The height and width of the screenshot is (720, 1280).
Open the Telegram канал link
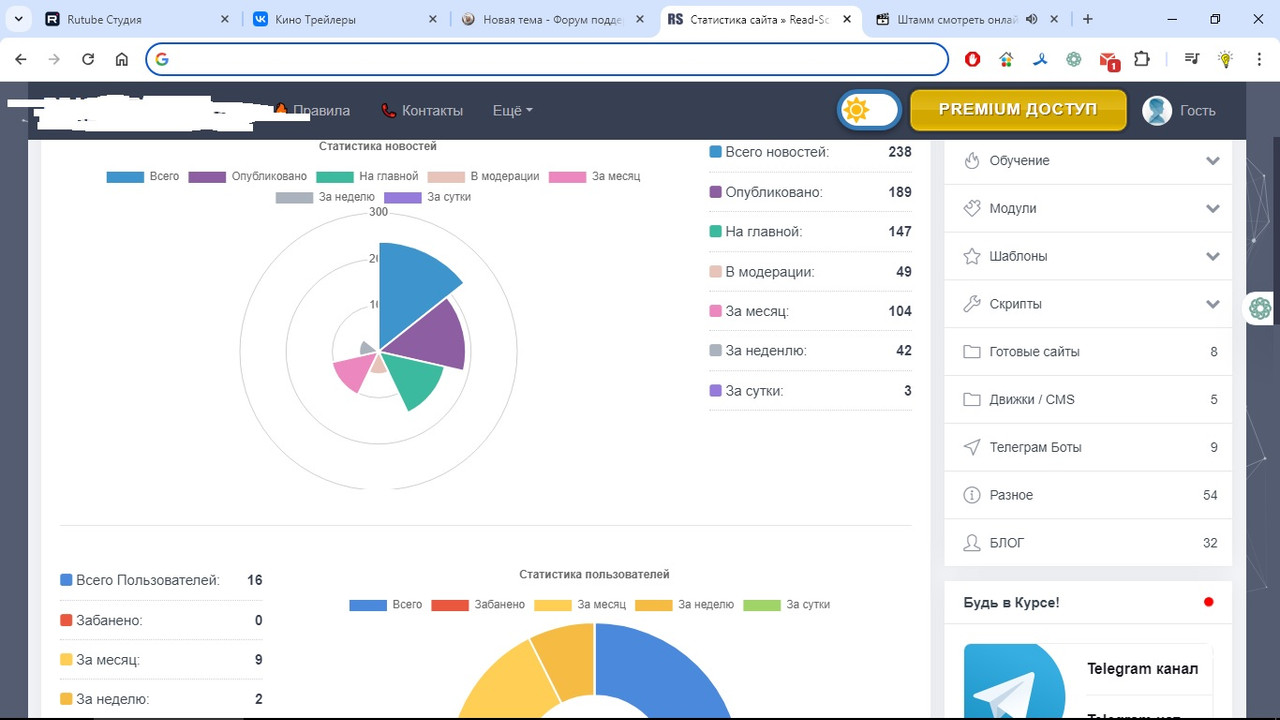tap(1142, 669)
